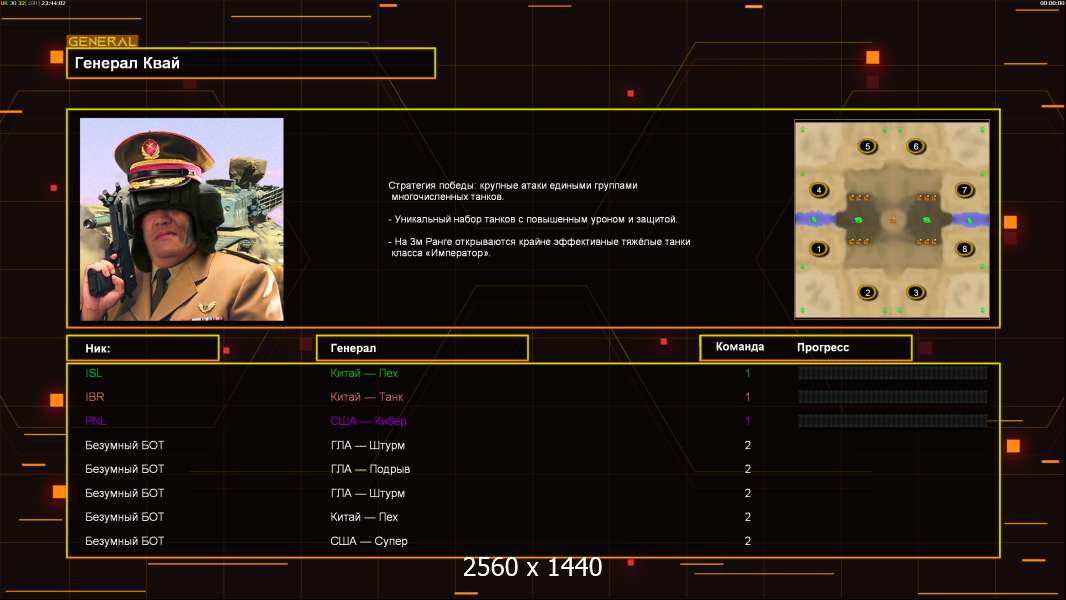Click the orange center marker on the minimap

[x=892, y=220]
